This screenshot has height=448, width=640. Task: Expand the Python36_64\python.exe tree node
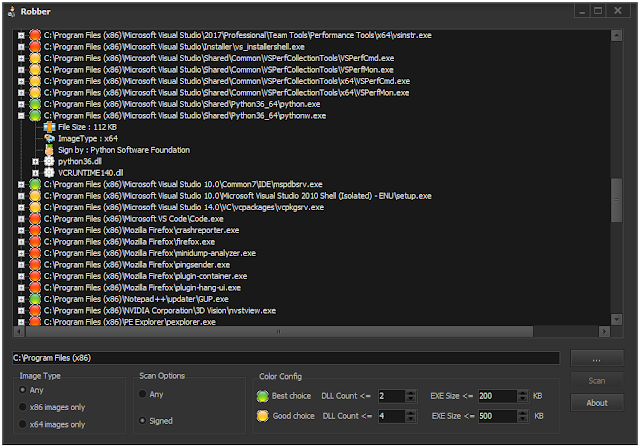21,104
